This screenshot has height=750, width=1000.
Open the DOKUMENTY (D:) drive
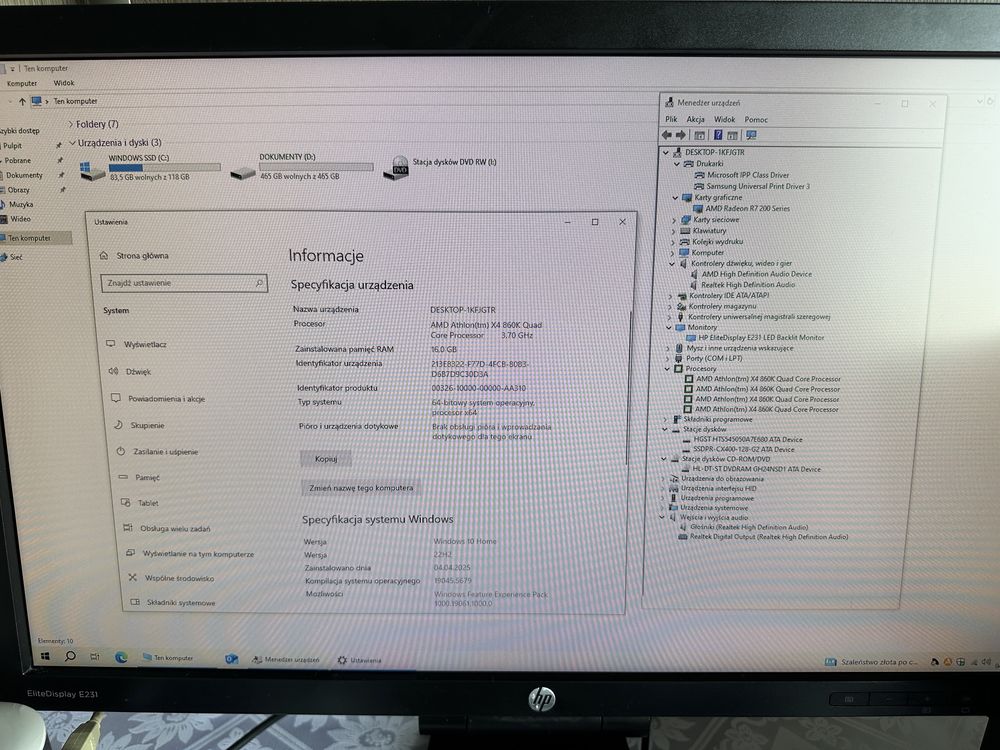click(301, 166)
